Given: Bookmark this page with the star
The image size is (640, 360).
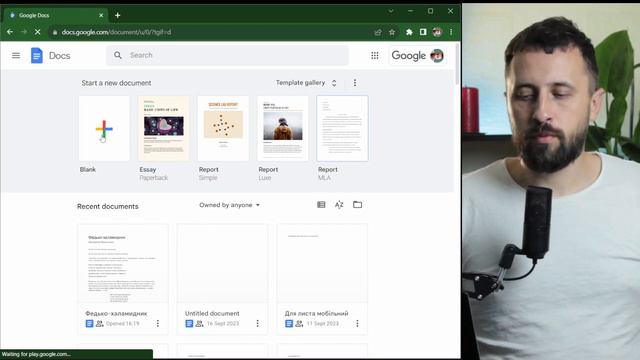Looking at the screenshot, I should pos(392,32).
